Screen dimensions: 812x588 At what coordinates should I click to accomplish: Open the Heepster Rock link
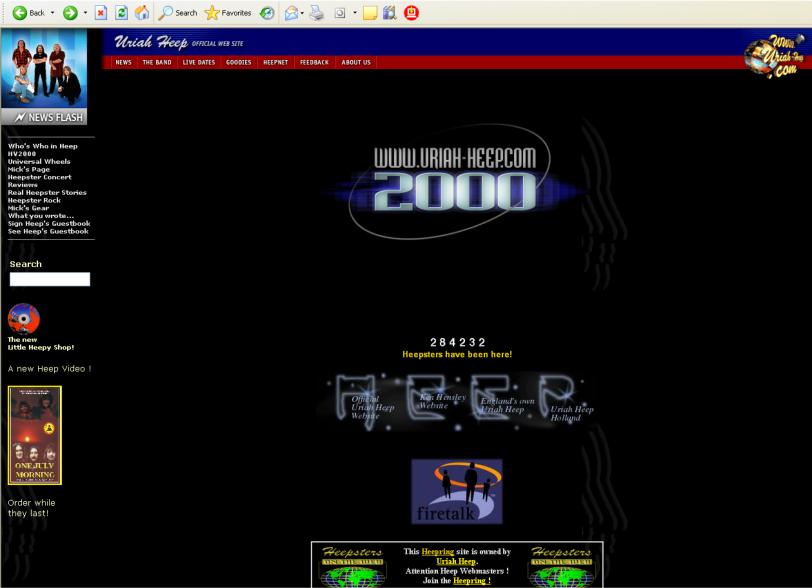(34, 200)
